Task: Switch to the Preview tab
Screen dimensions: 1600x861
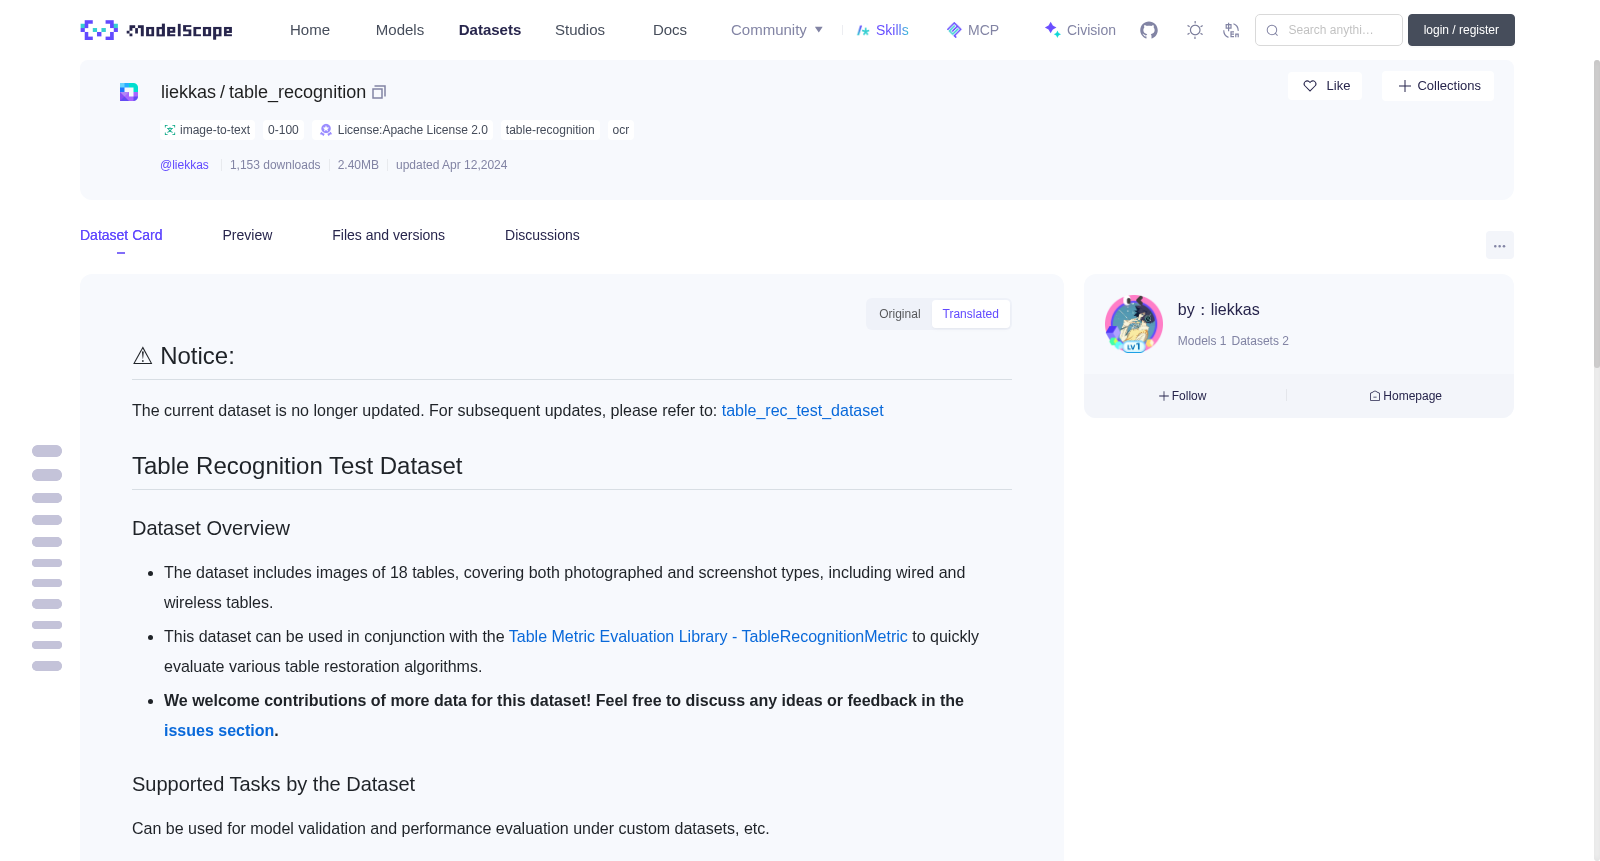Action: (247, 235)
